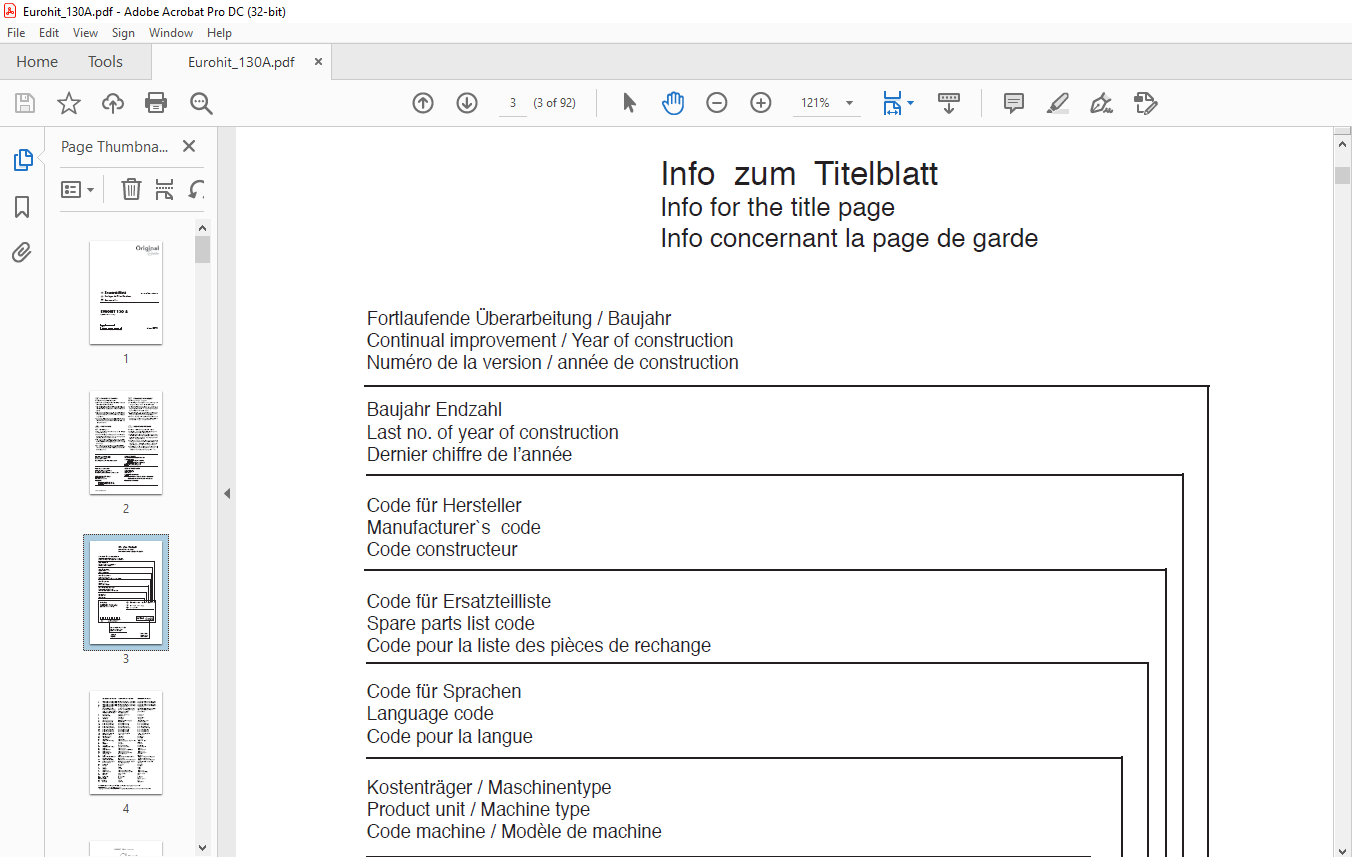Select the arrow selection tool
Screen dimensions: 1352x857
pyautogui.click(x=629, y=103)
